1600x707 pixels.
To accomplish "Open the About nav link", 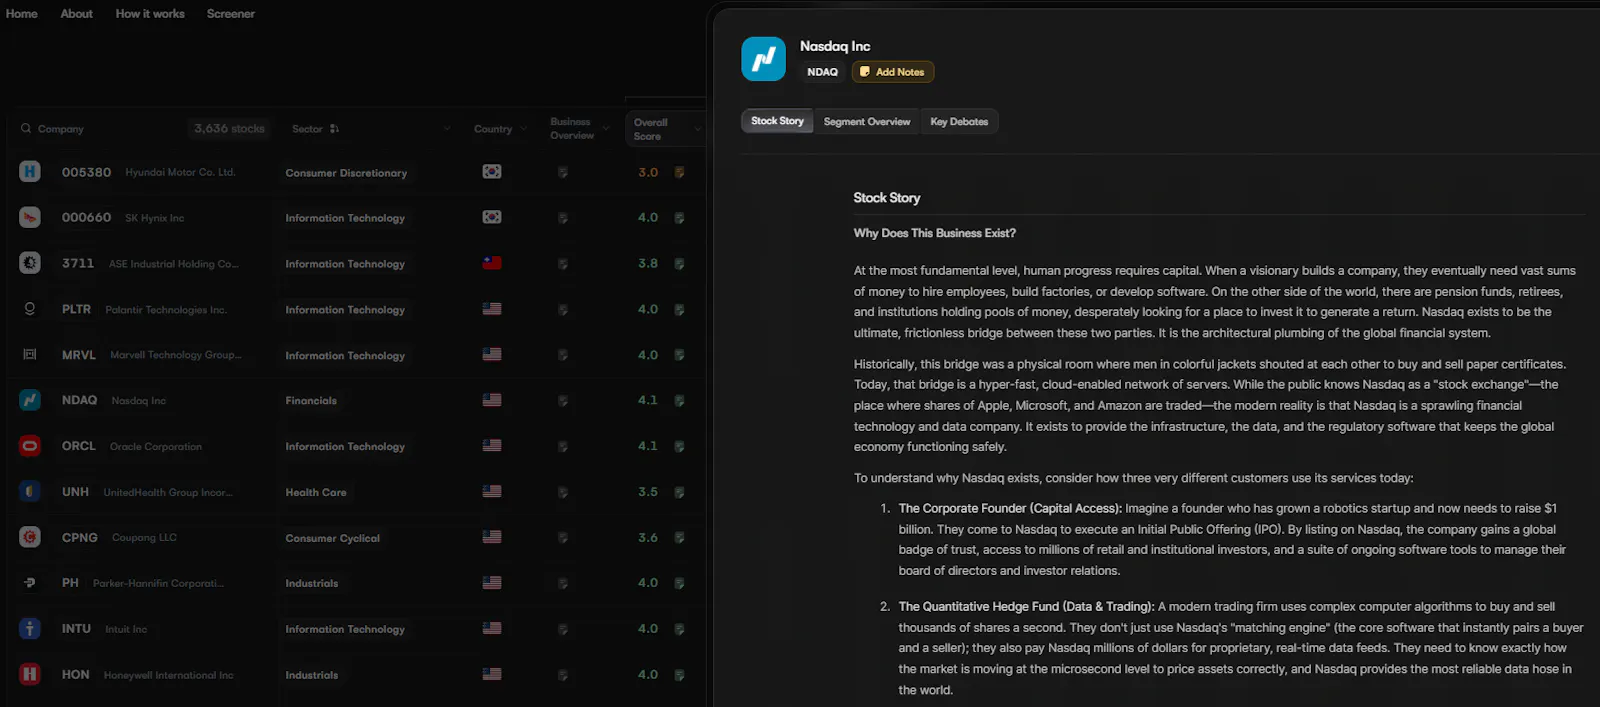I will [76, 14].
